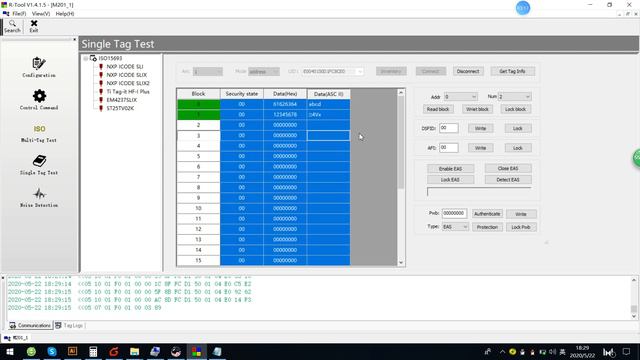This screenshot has width=640, height=360.
Task: Open the Windows notification center
Action: [x=627, y=352]
